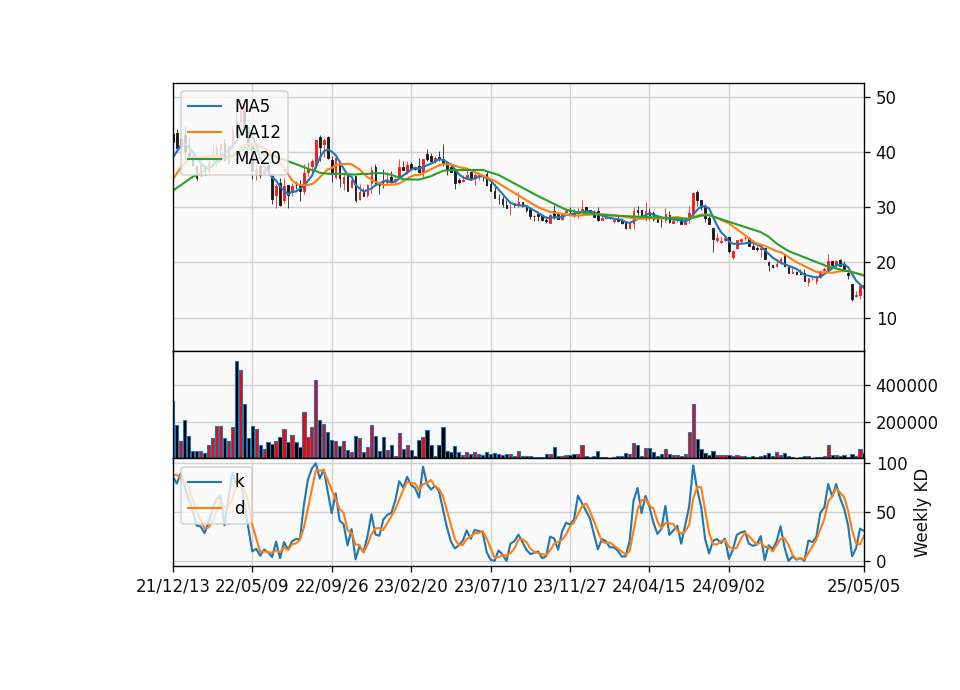The width and height of the screenshot is (960, 690).
Task: Click the Weekly KD axis label
Action: tap(921, 513)
